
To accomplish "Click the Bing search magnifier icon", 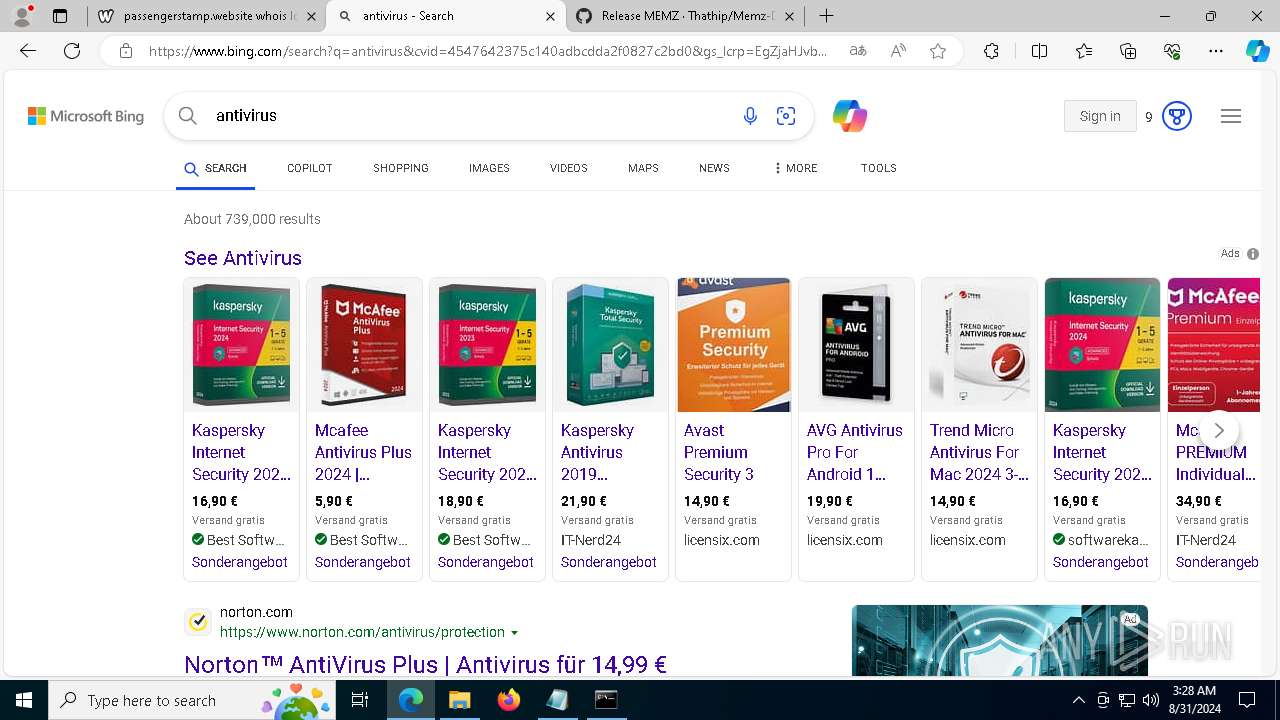I will pos(187,116).
